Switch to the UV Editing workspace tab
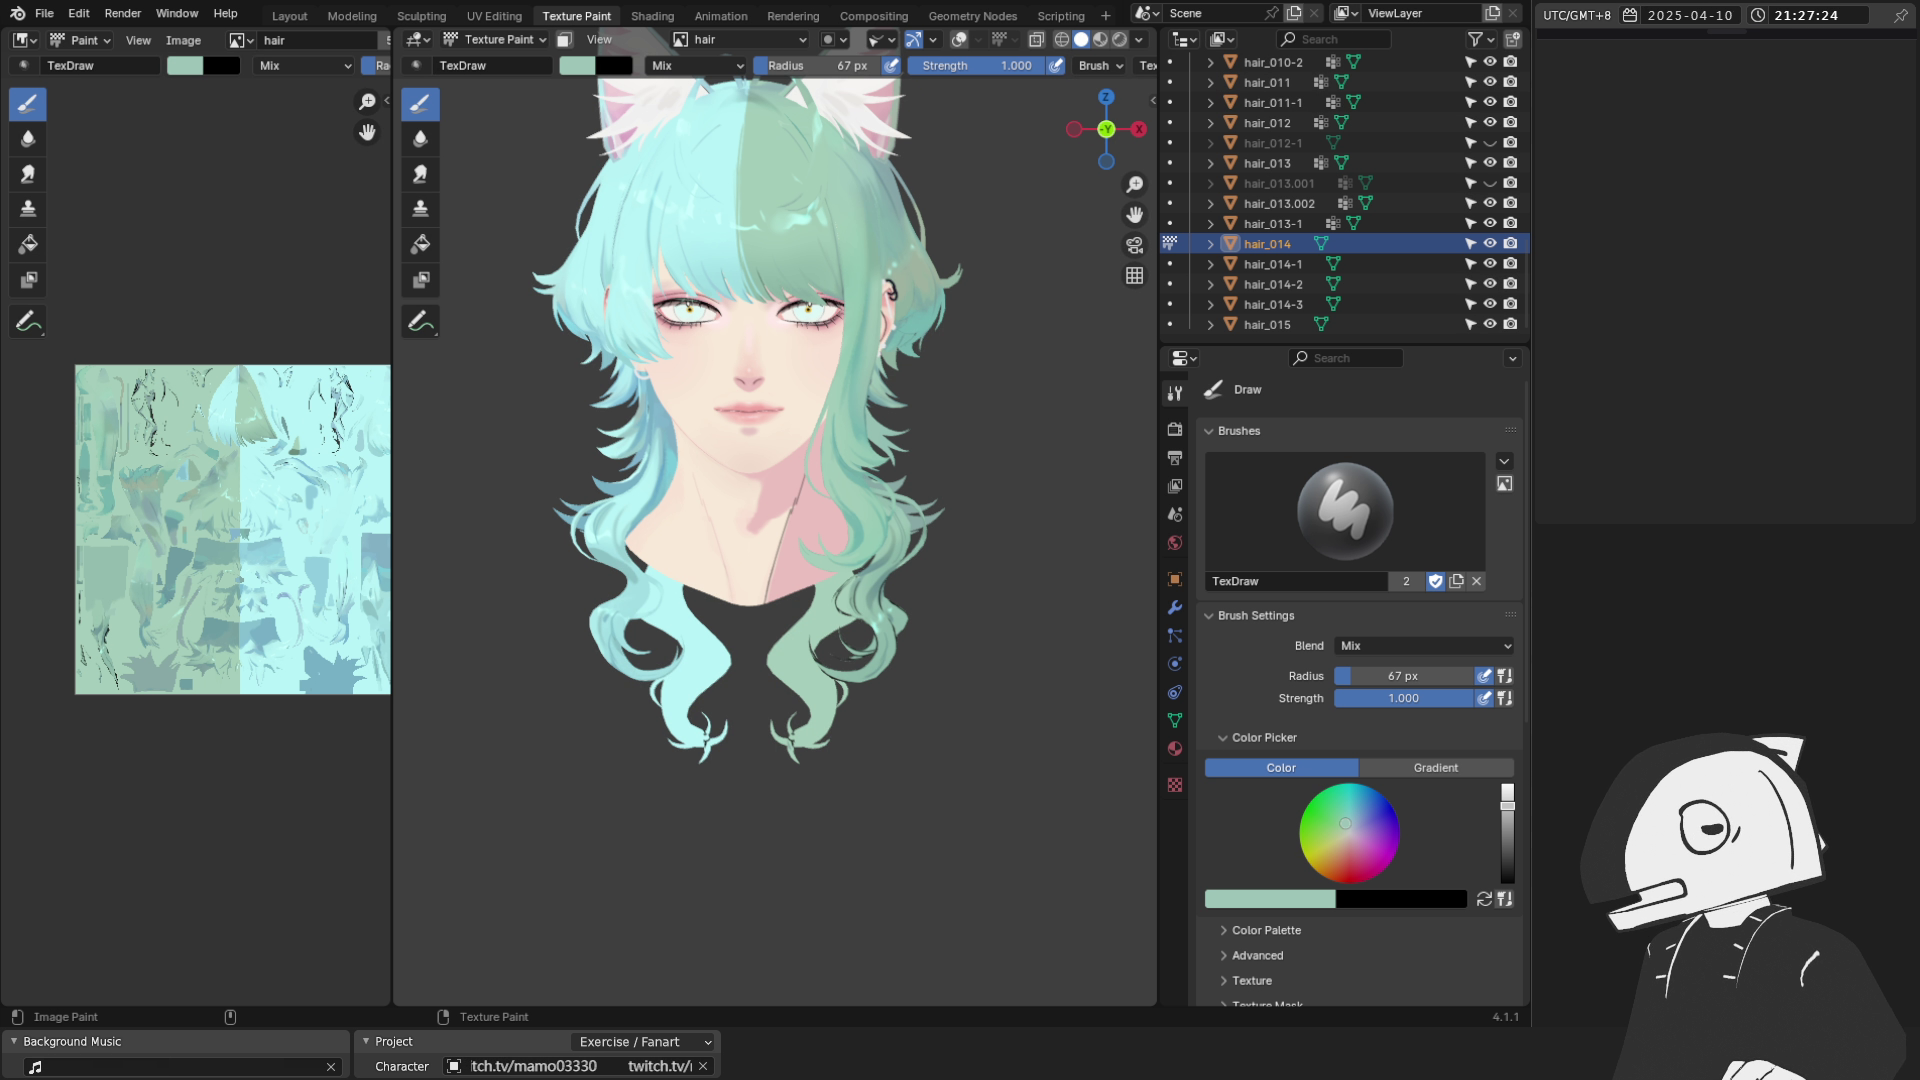 coord(494,16)
